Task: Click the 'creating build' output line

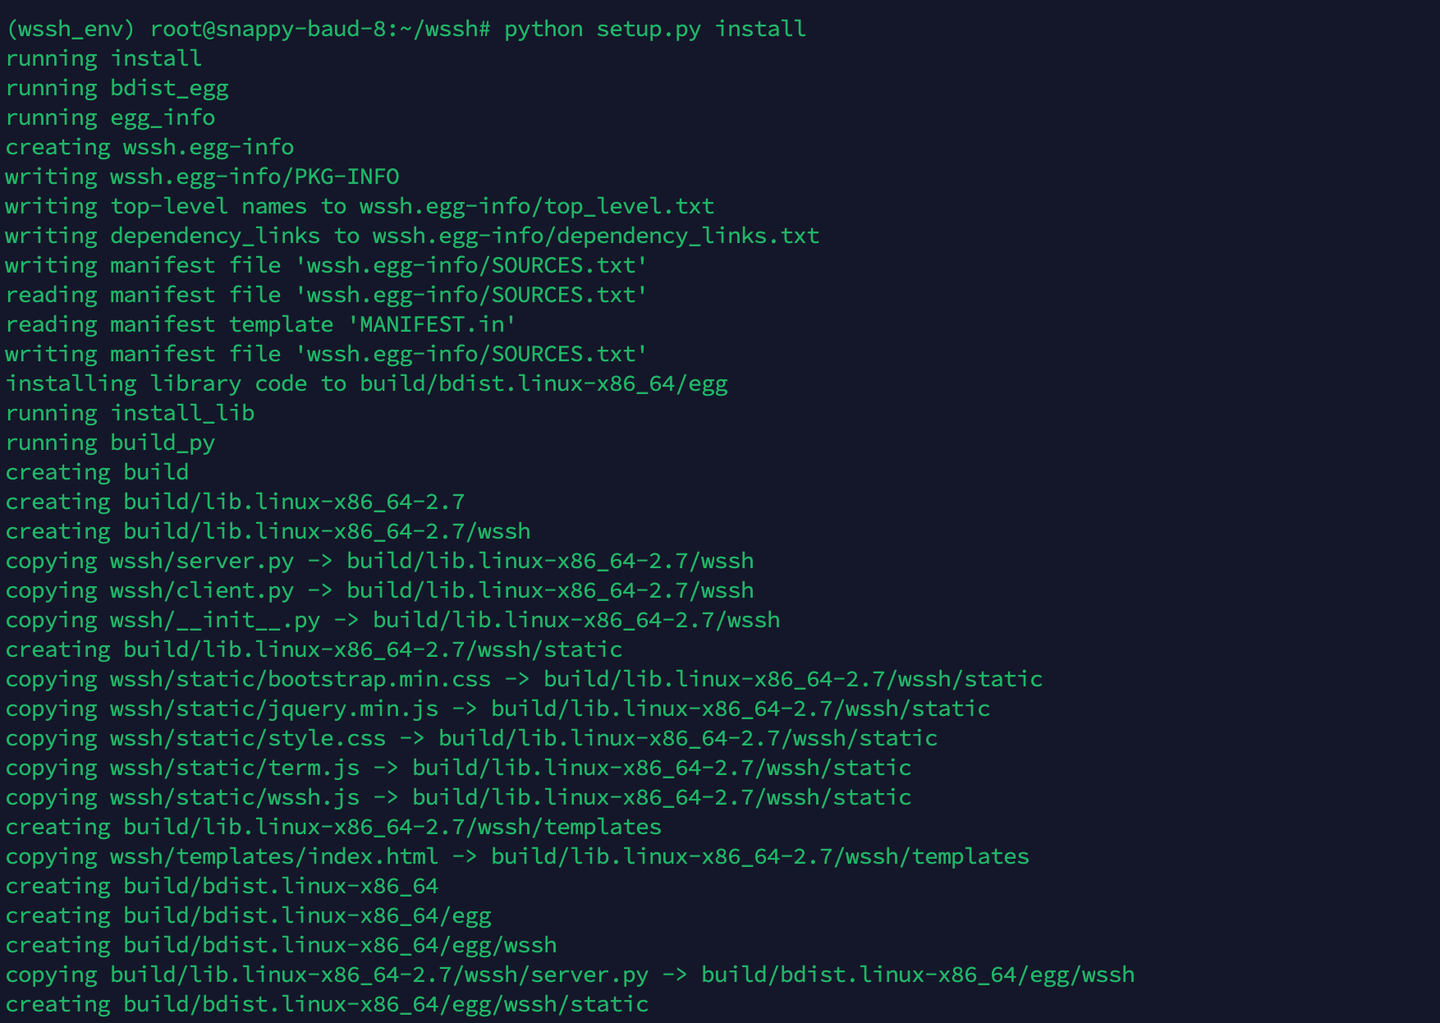Action: coord(97,472)
